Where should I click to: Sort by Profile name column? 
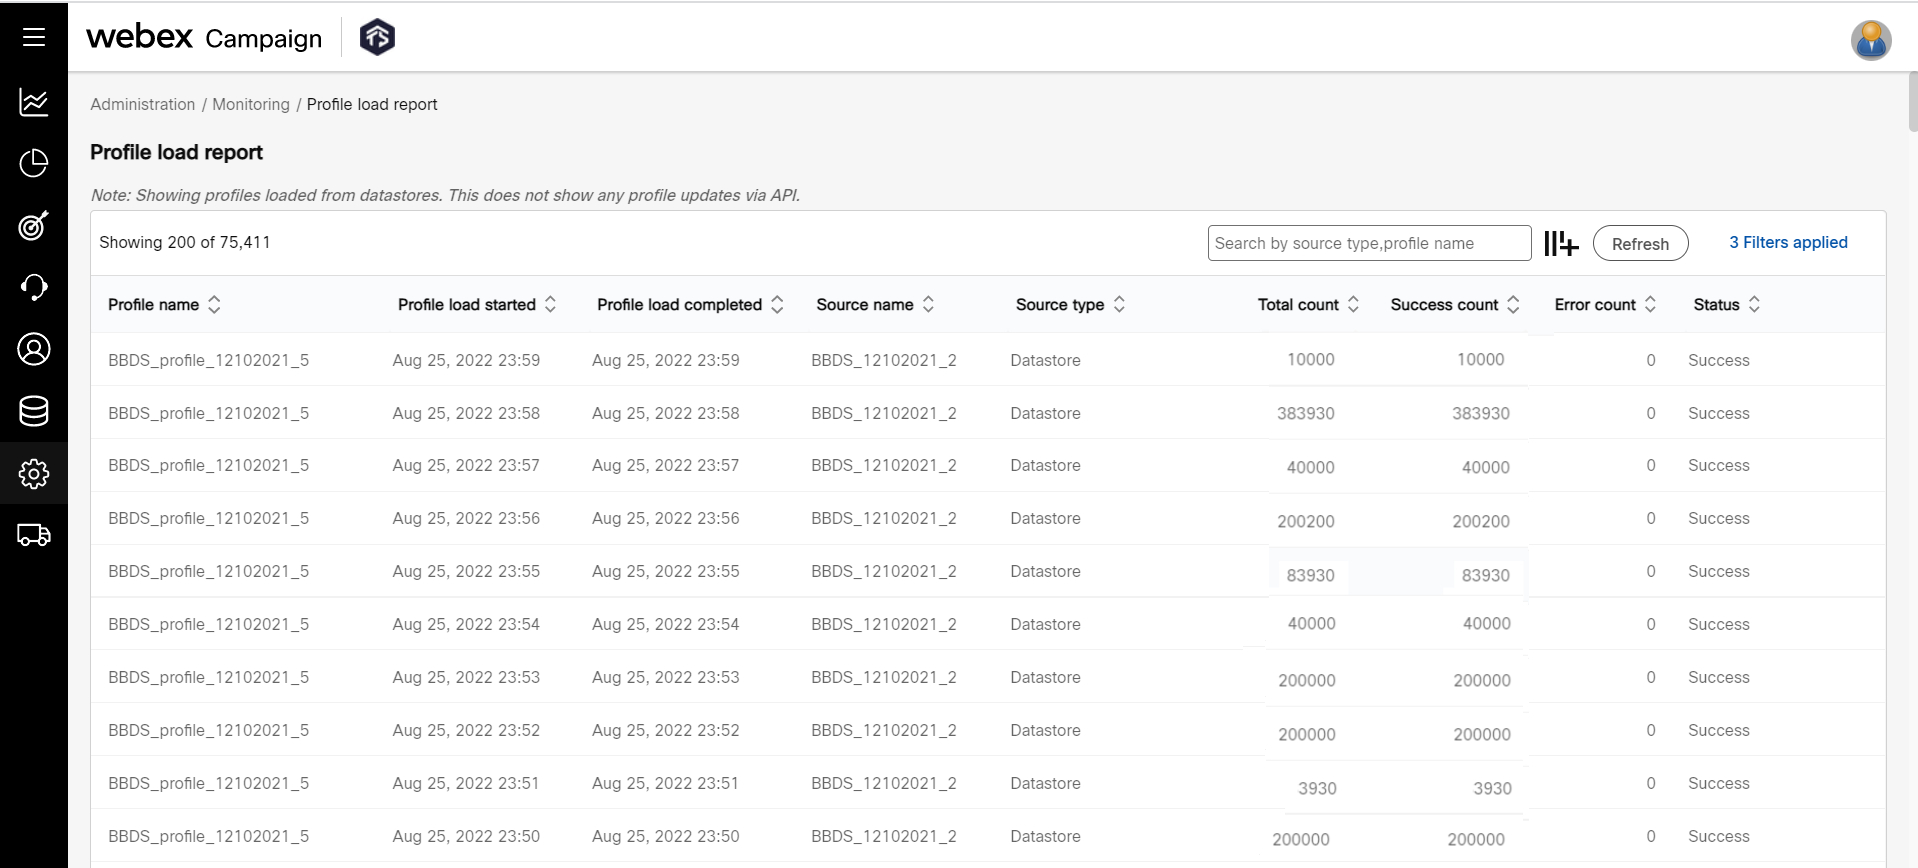pyautogui.click(x=214, y=305)
